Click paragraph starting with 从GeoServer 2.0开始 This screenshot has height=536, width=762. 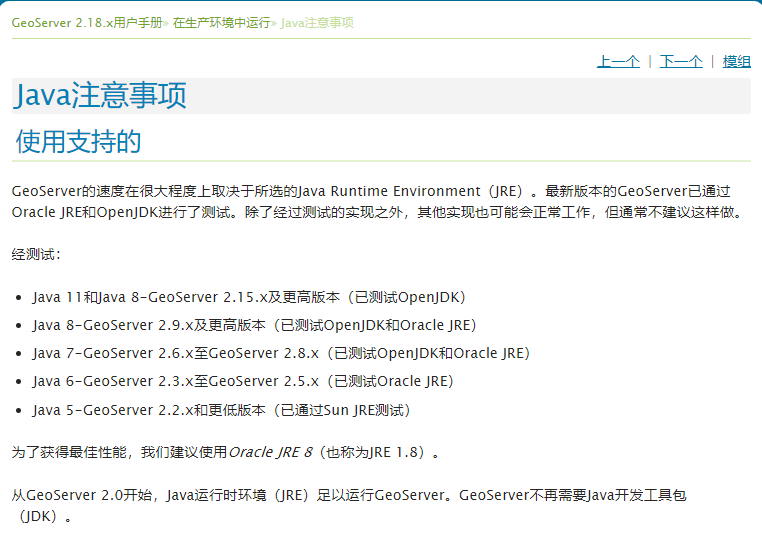[x=348, y=505]
